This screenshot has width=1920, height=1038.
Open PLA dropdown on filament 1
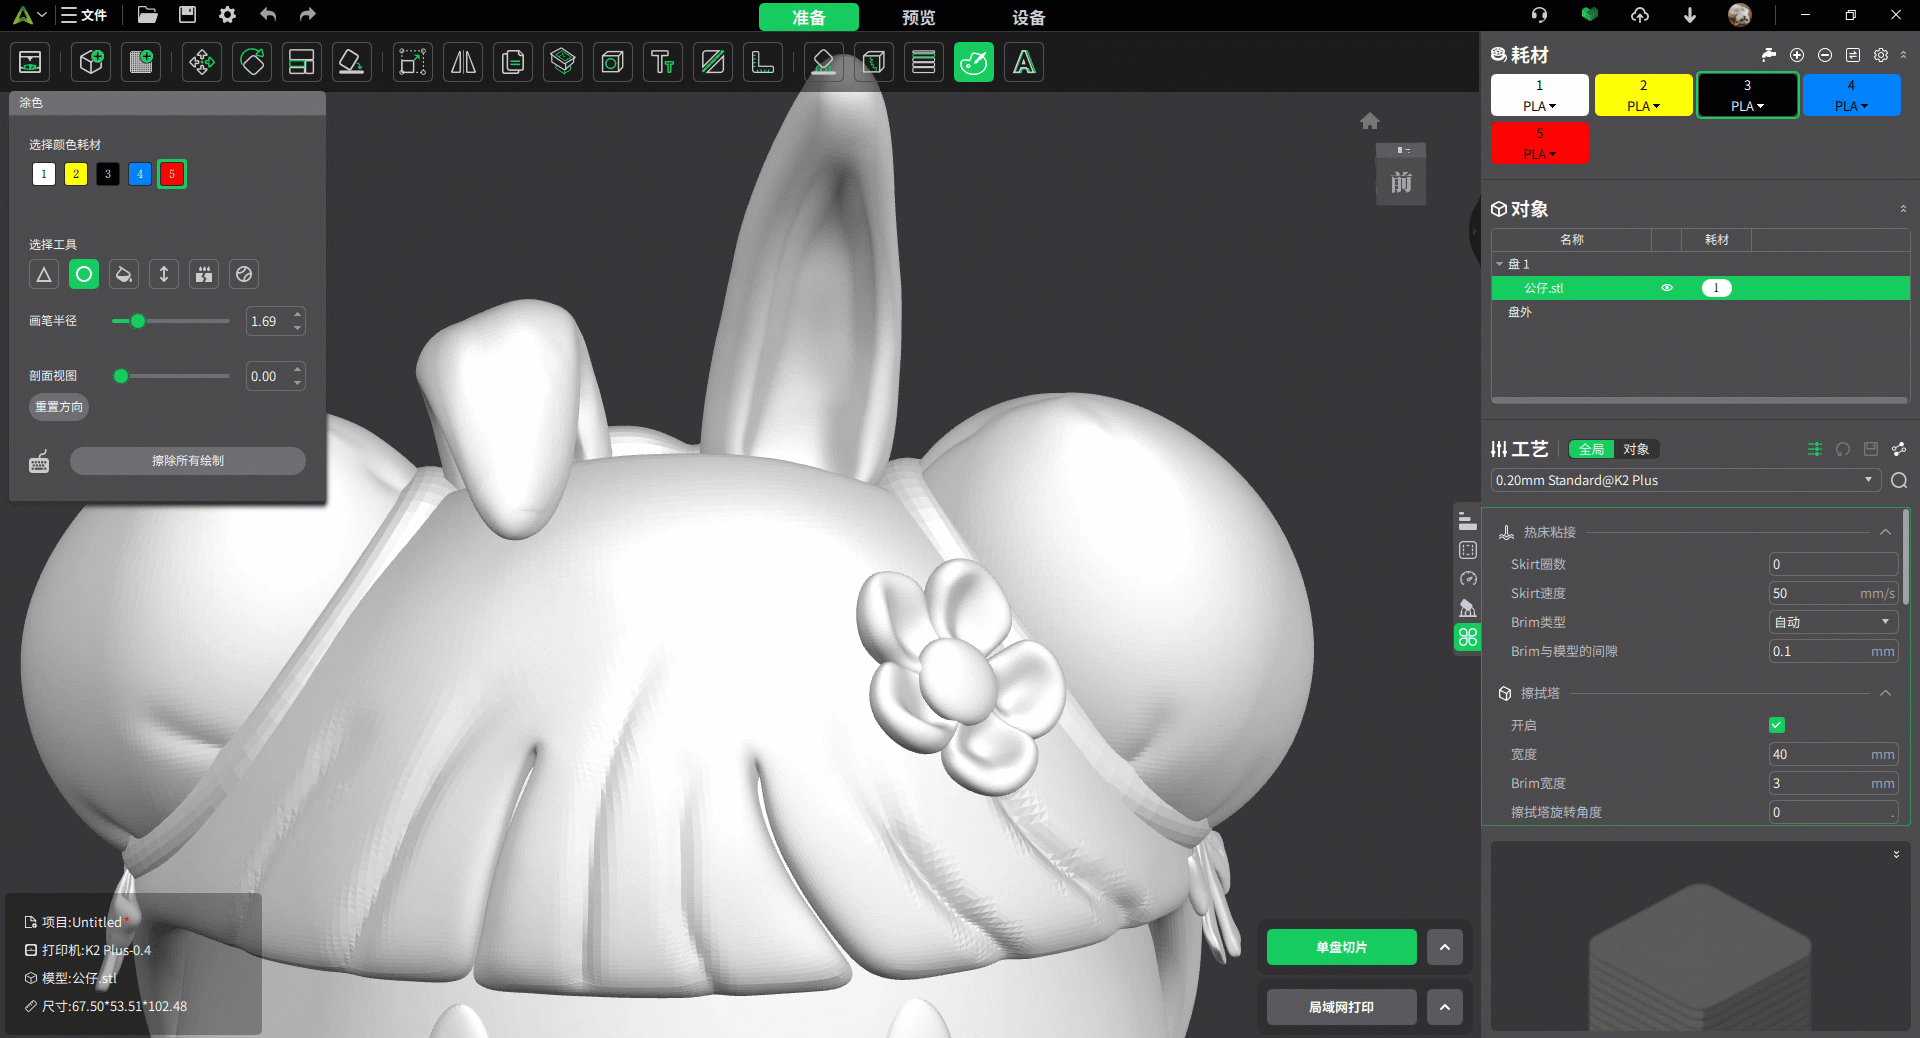pyautogui.click(x=1540, y=106)
